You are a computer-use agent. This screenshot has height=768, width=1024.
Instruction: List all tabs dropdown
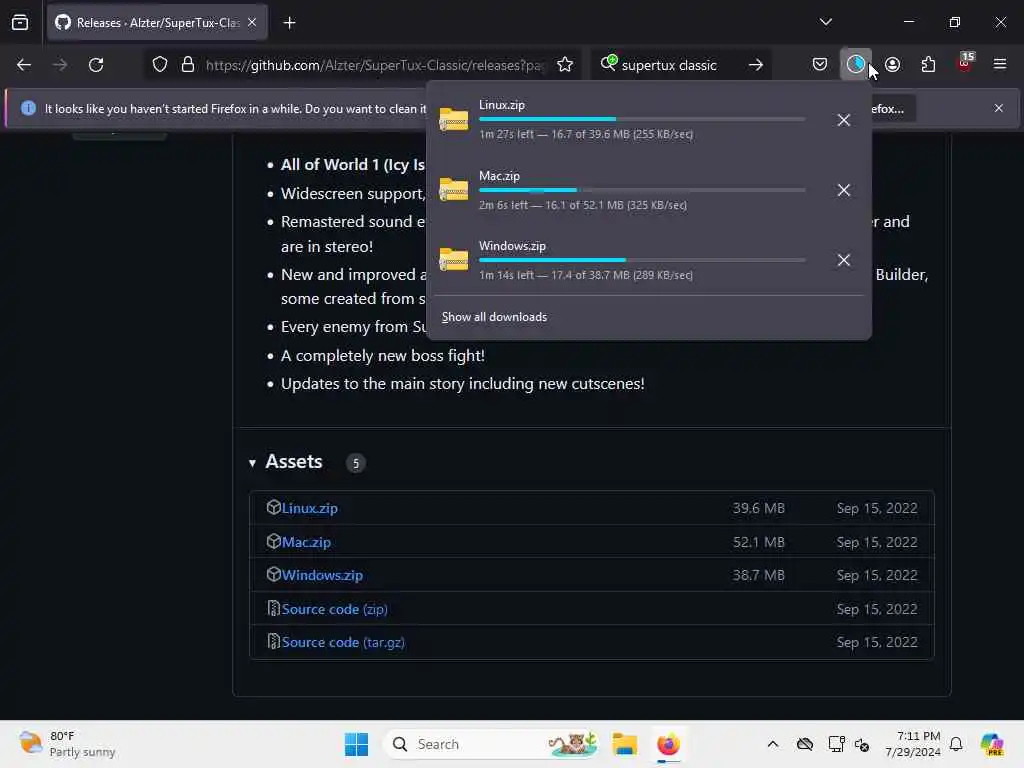825,22
